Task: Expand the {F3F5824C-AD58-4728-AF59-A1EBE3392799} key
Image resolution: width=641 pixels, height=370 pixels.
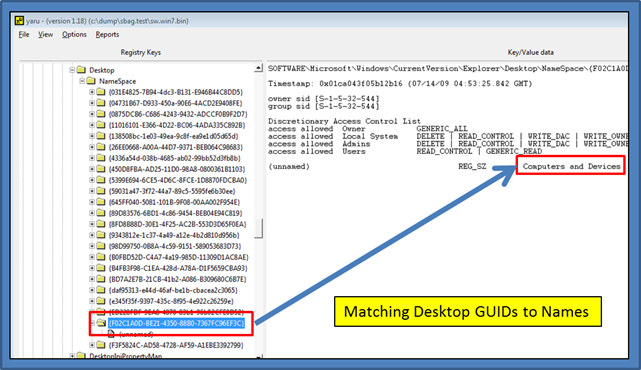Action: click(x=92, y=345)
